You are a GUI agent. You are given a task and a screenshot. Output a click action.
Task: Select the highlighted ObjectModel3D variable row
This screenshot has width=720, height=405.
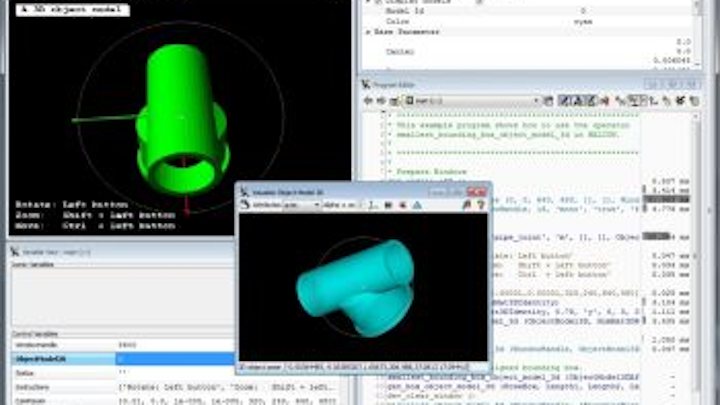(123, 359)
